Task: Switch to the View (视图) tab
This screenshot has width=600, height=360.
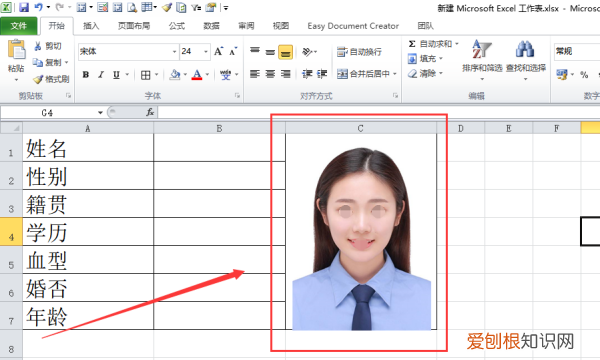Action: (281, 26)
